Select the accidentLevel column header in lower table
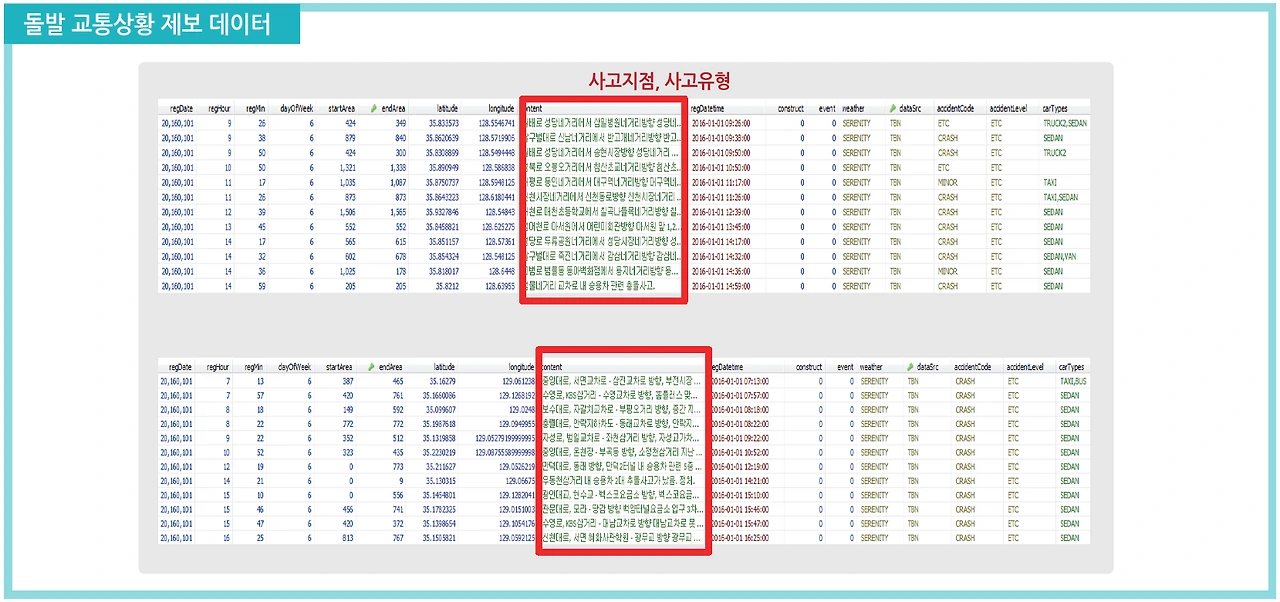The image size is (1280, 602). click(x=1026, y=368)
